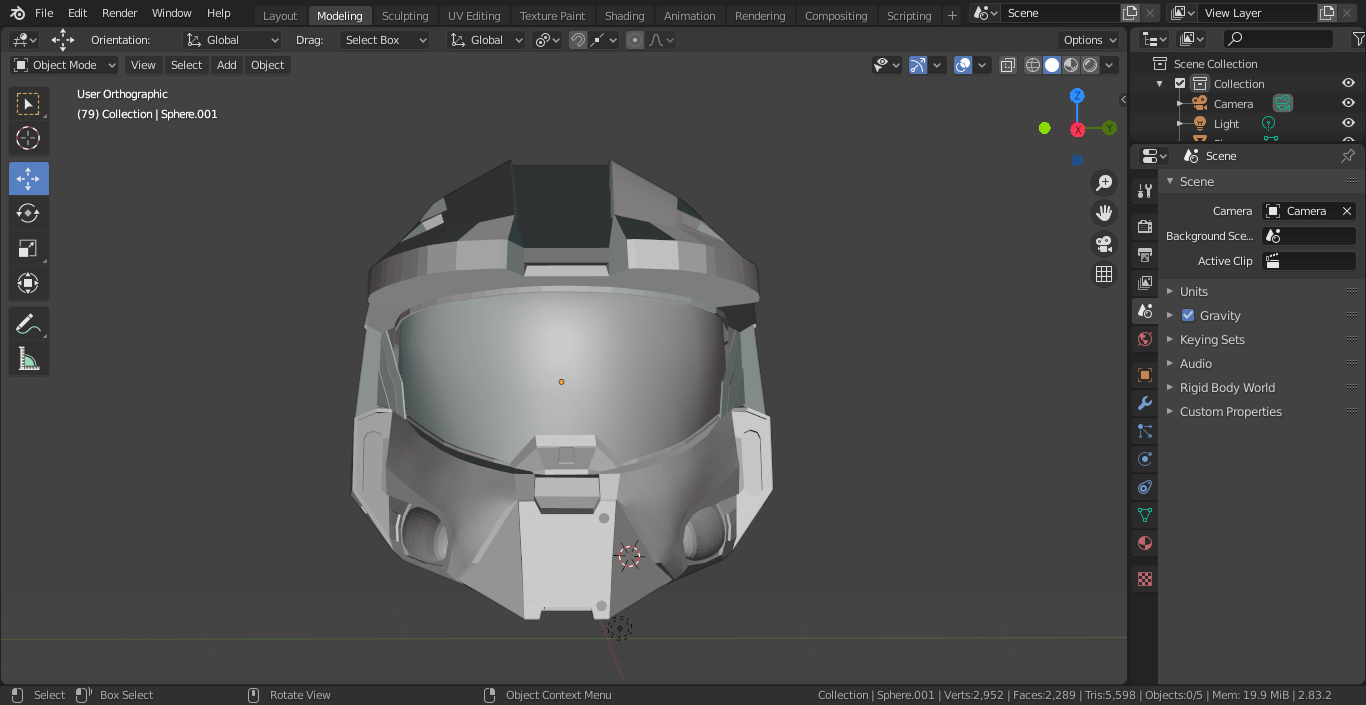Select the Scale tool in toolbar
The height and width of the screenshot is (705, 1366).
28,248
